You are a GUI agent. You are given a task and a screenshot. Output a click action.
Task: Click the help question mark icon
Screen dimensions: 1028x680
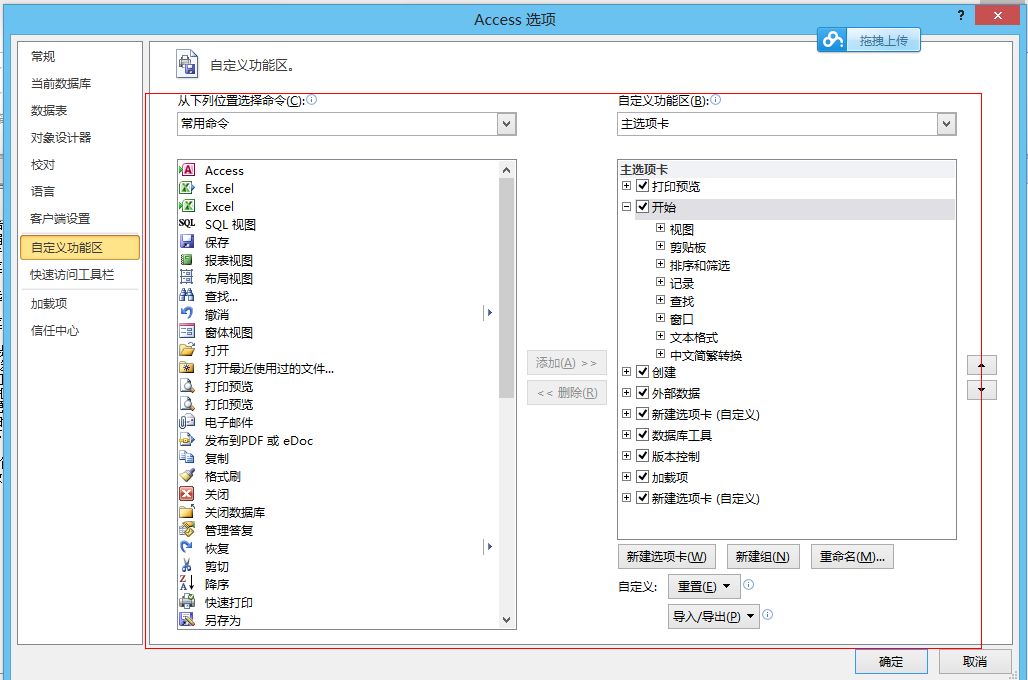pyautogui.click(x=960, y=15)
